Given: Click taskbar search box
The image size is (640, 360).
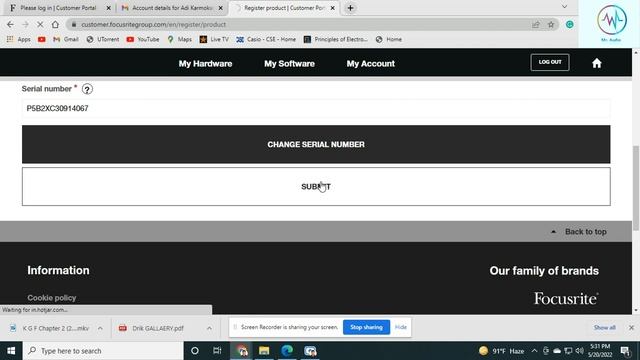Looking at the screenshot, I should click(103, 351).
